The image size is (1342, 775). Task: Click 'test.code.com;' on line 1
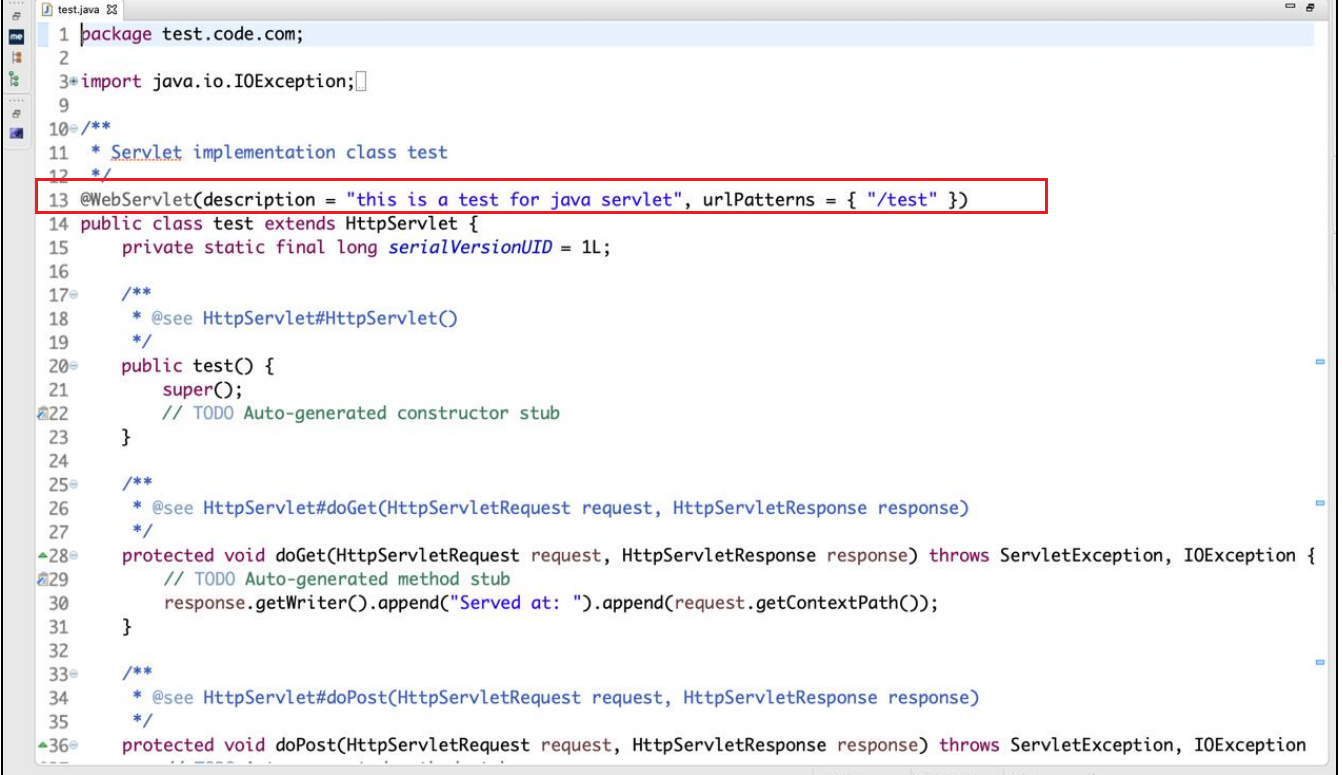pos(233,34)
